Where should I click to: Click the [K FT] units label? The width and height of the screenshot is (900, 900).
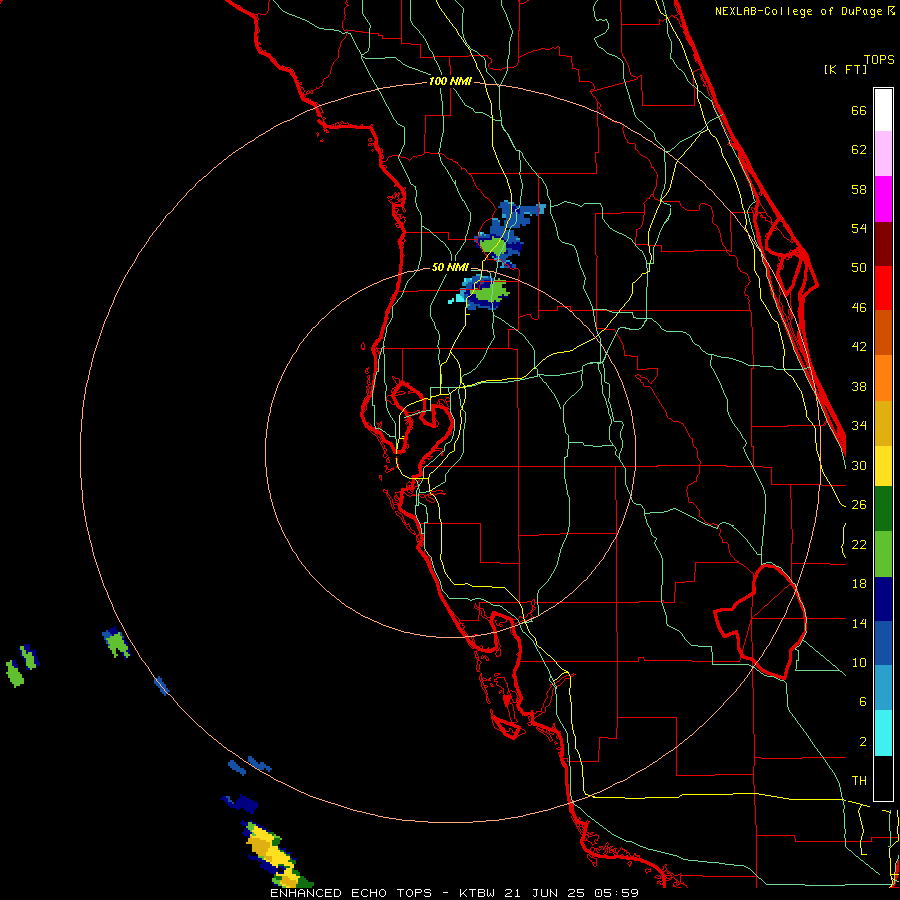pyautogui.click(x=845, y=70)
